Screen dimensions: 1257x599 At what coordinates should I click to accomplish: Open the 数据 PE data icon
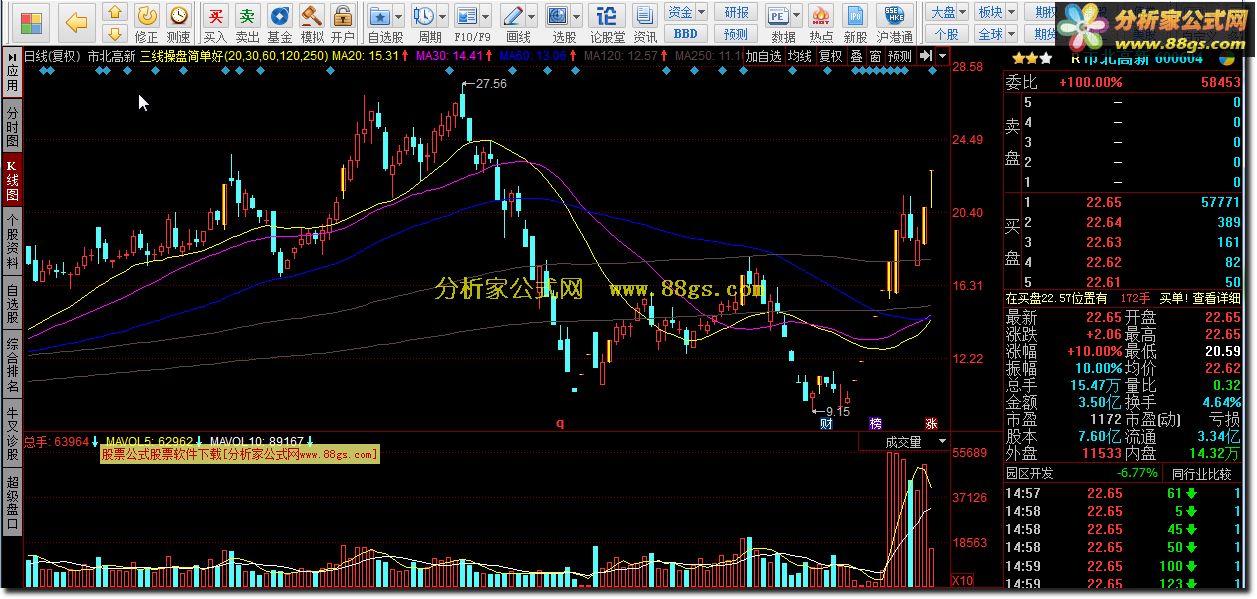[x=780, y=23]
